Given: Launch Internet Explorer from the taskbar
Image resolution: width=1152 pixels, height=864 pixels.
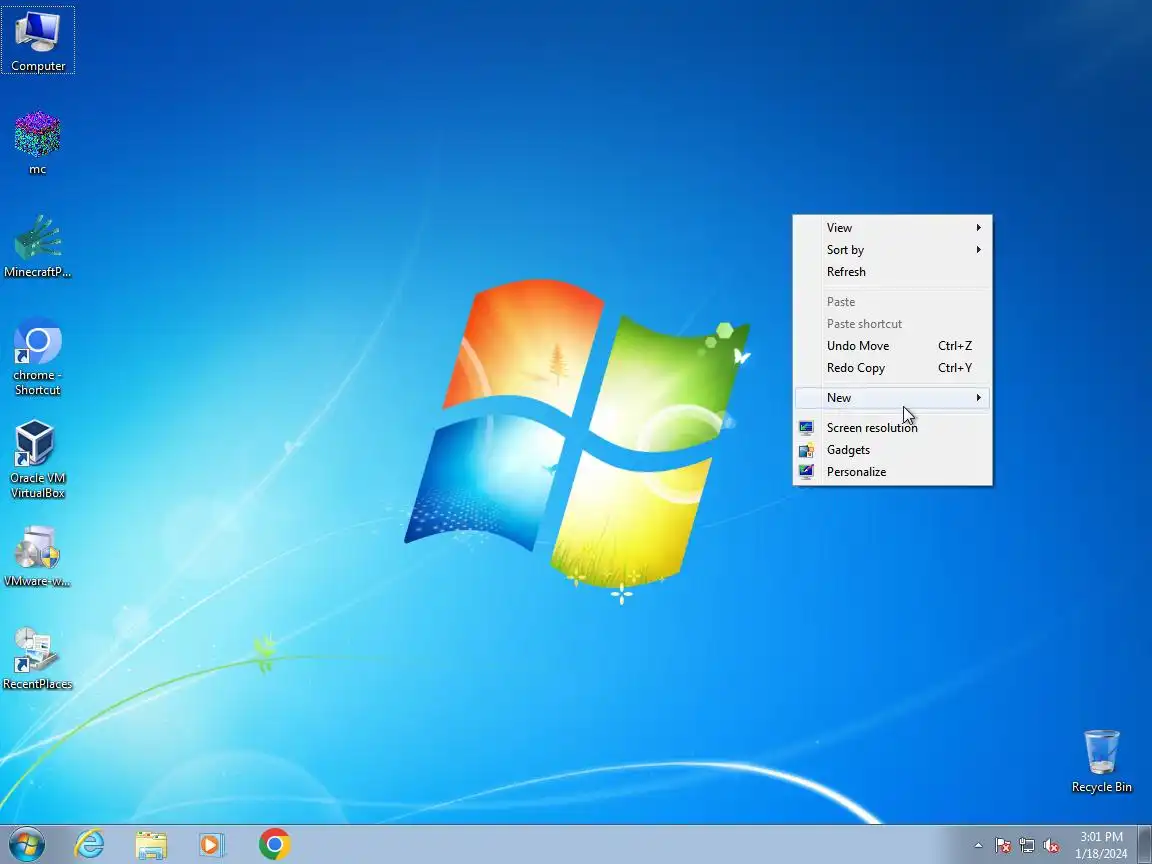Looking at the screenshot, I should pyautogui.click(x=89, y=844).
